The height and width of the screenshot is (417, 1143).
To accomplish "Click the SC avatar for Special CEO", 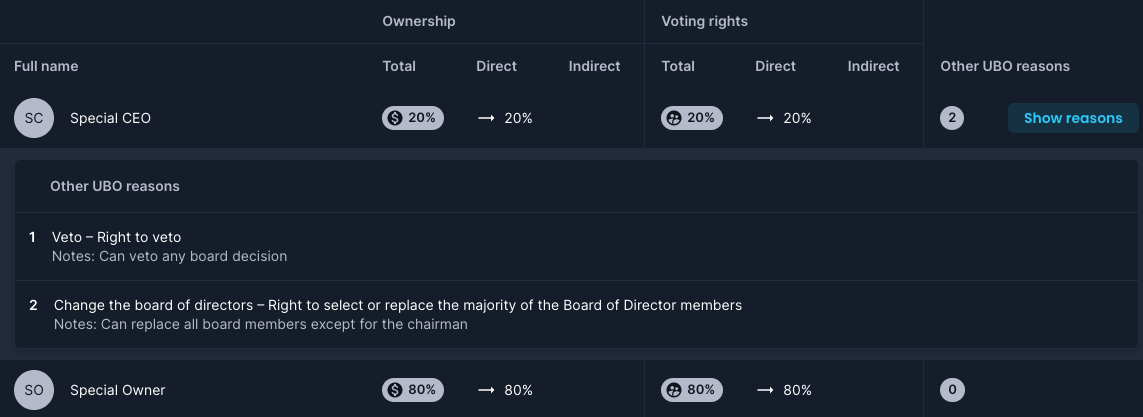I will tap(34, 118).
